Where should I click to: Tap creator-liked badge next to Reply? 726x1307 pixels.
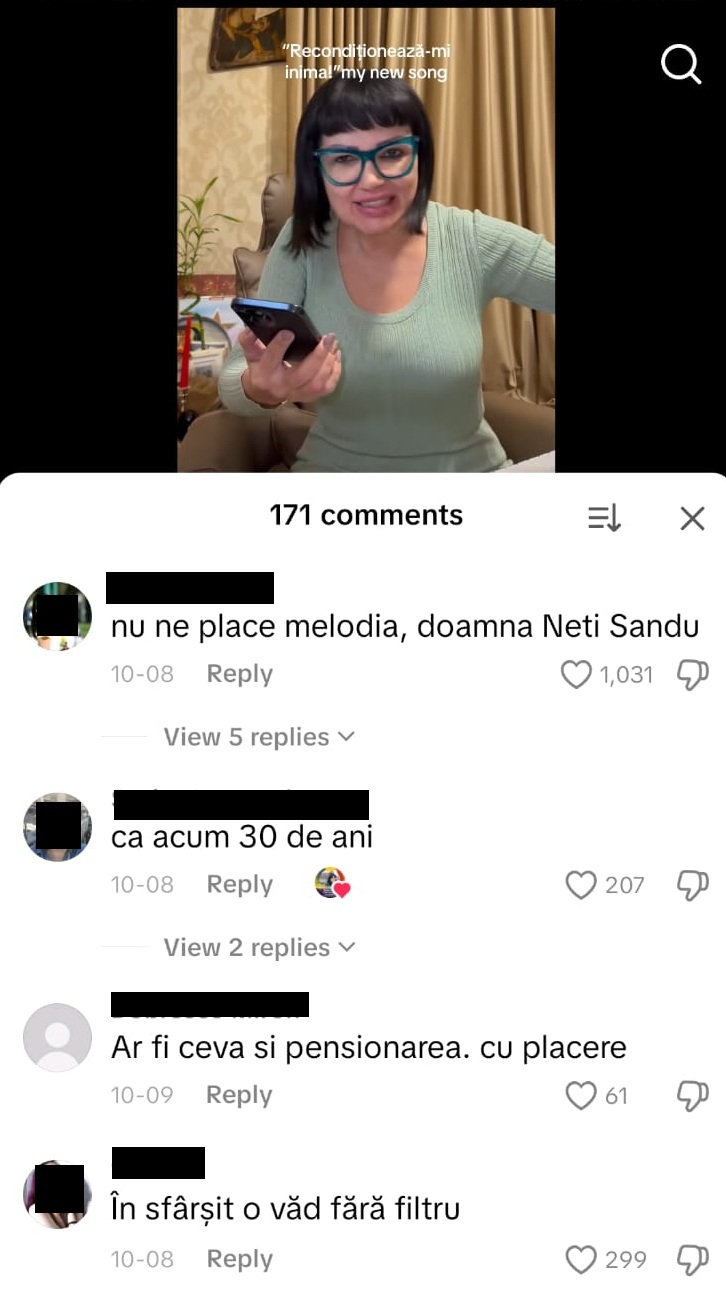[x=332, y=883]
